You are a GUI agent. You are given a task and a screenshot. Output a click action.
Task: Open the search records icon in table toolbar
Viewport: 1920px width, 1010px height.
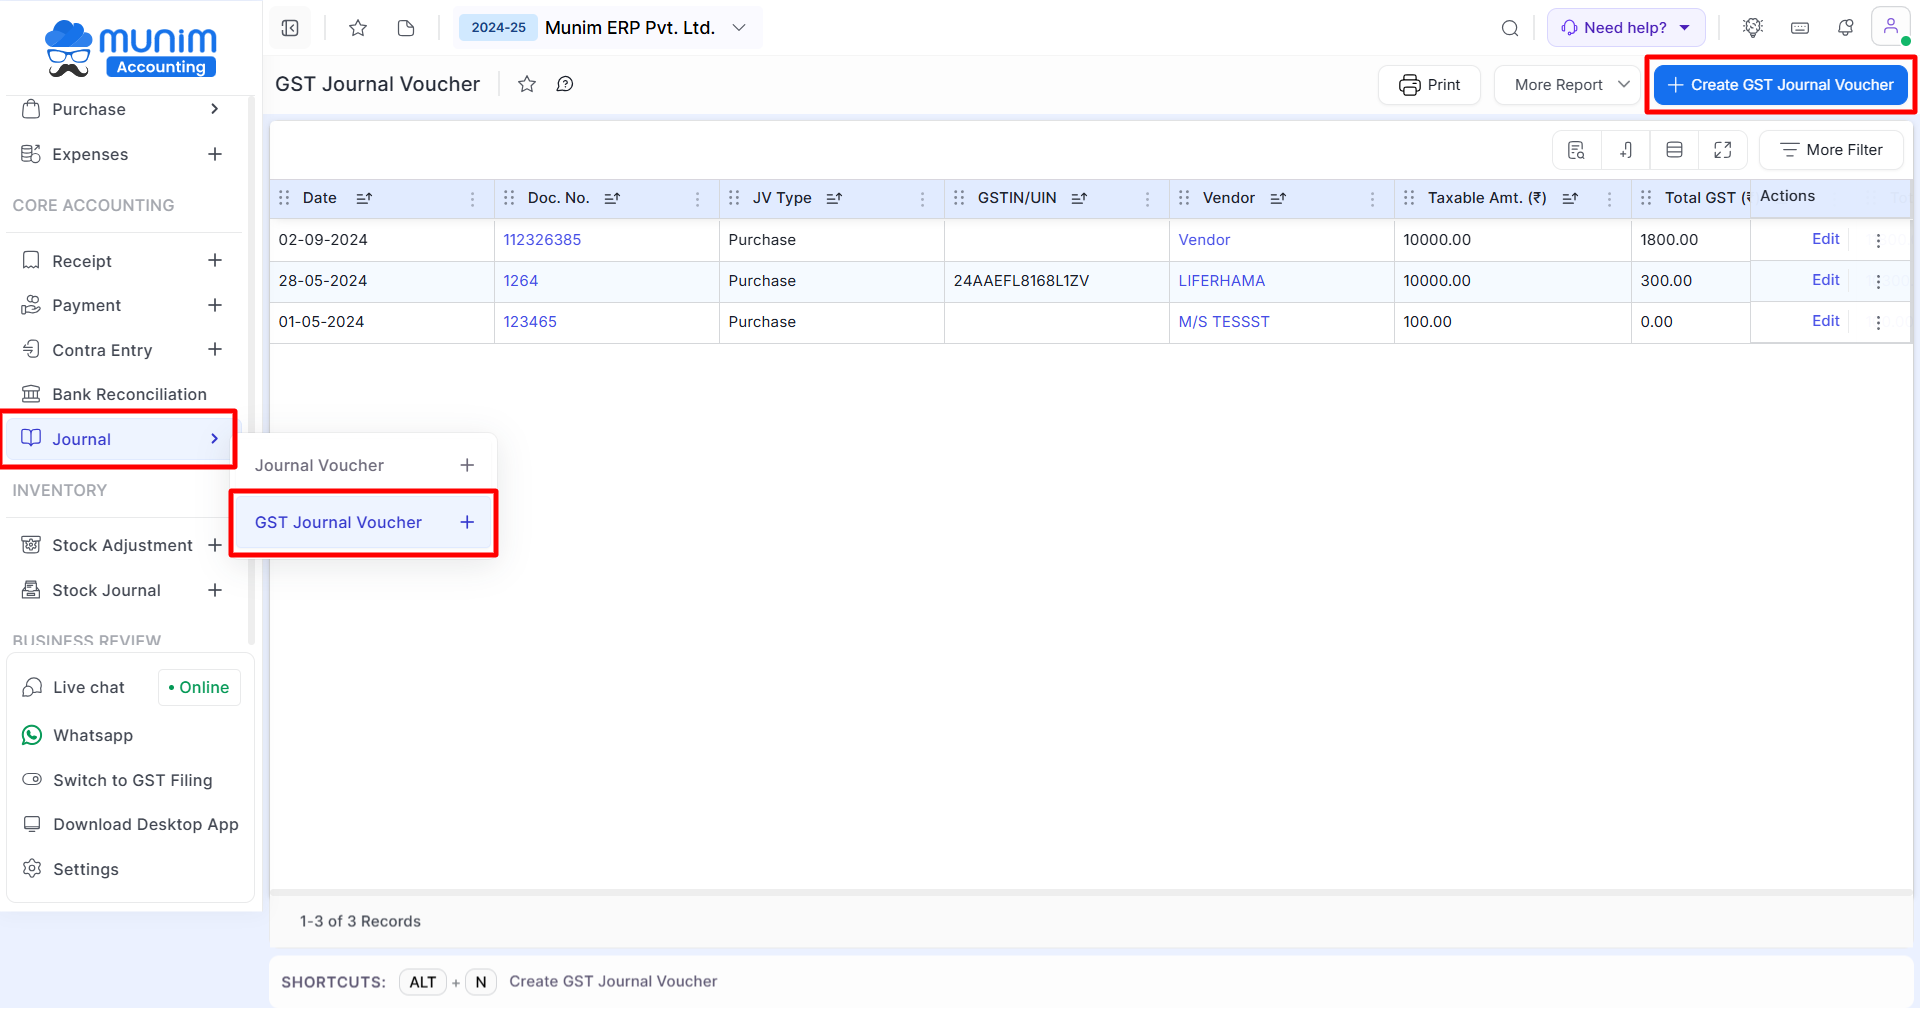coord(1577,150)
